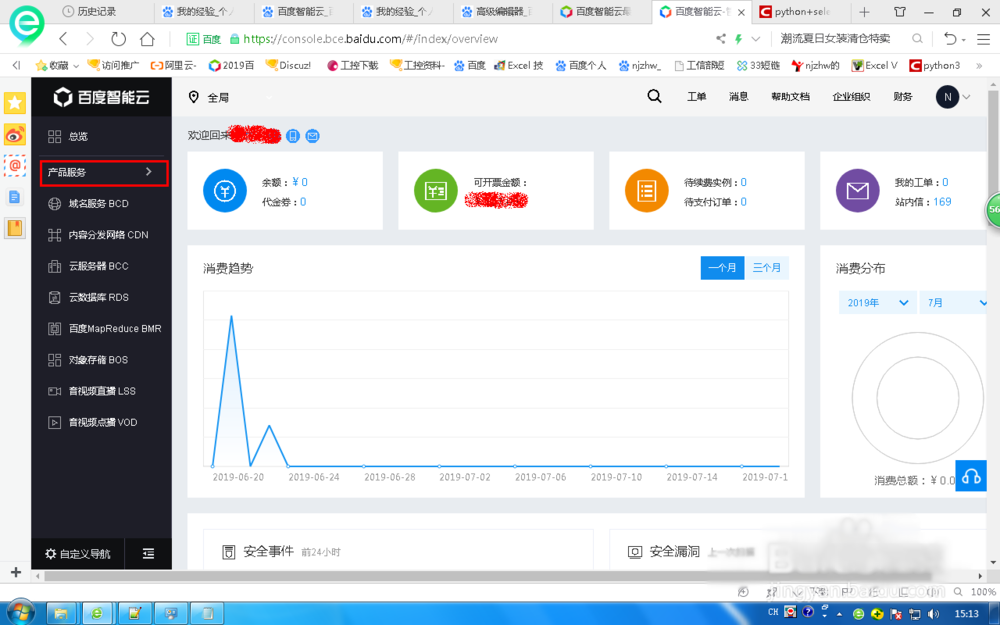Click the browser back arrow
Image resolution: width=1000 pixels, height=625 pixels.
(x=62, y=39)
